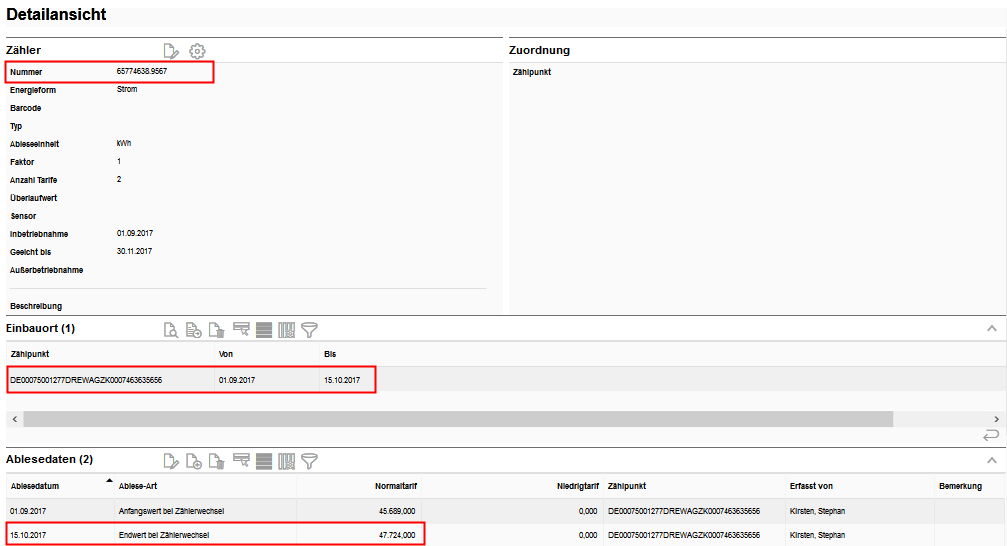Viewport: 1007px width, 546px height.
Task: Sort by the Ablesedatum column header
Action: tap(36, 487)
